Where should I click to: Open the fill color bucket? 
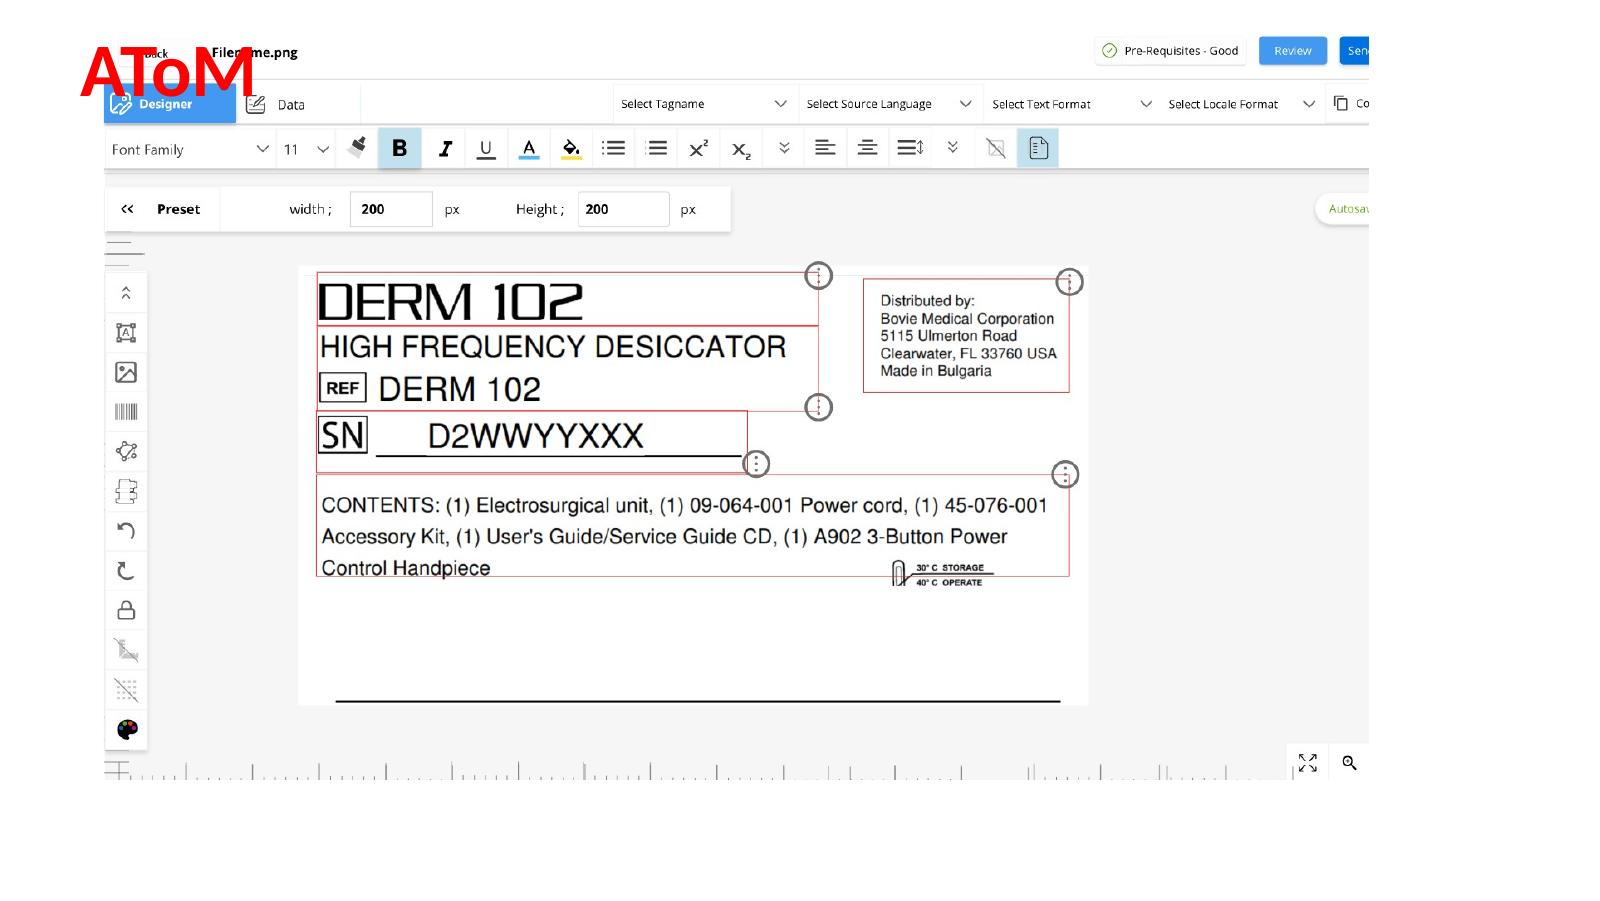pyautogui.click(x=571, y=148)
